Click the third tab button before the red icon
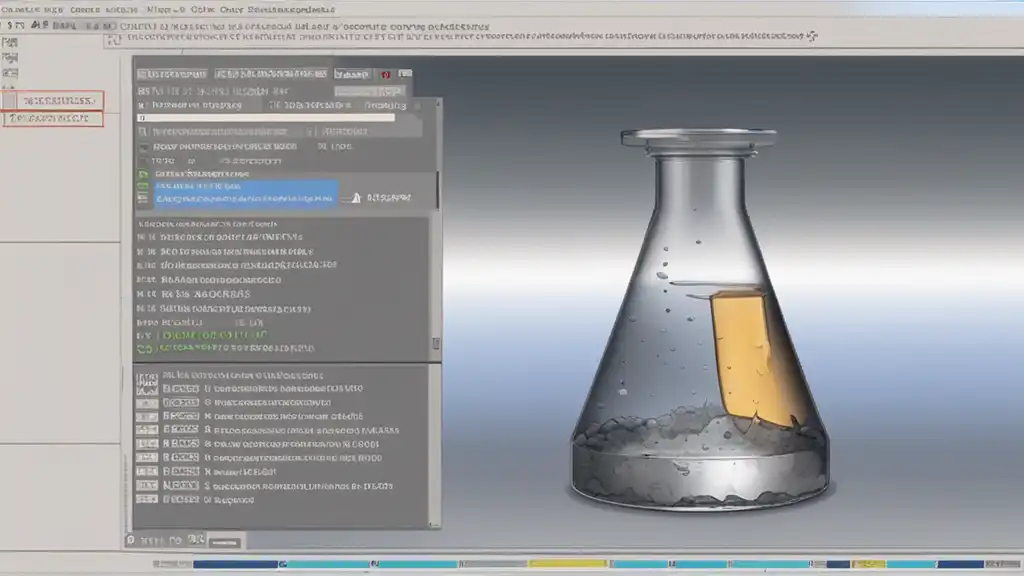This screenshot has height=576, width=1024. [x=352, y=74]
